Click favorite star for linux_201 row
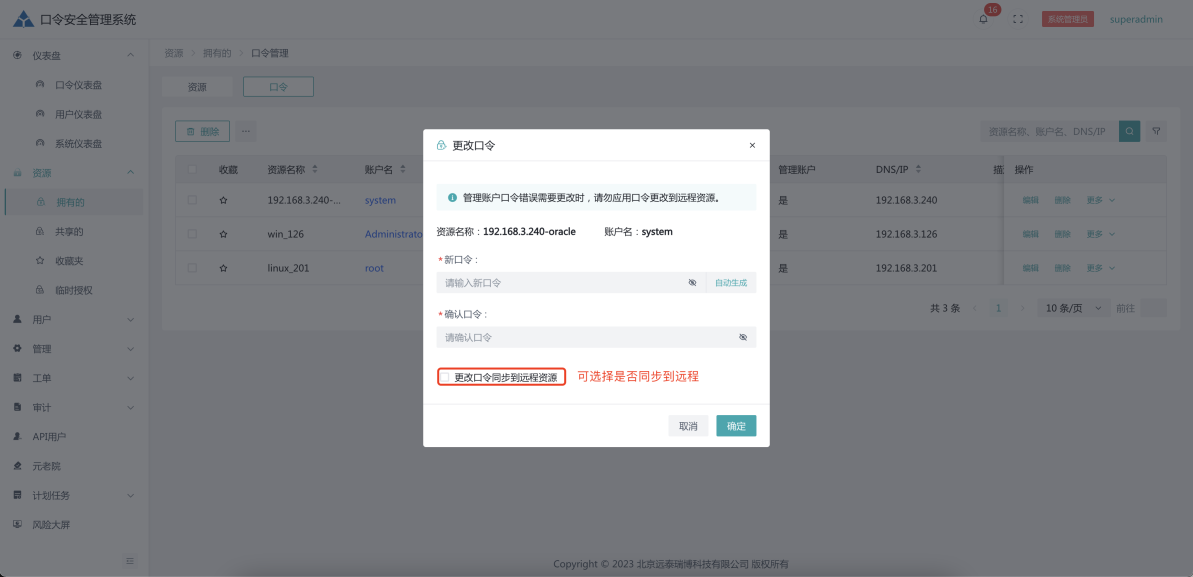The width and height of the screenshot is (1193, 577). [x=223, y=268]
